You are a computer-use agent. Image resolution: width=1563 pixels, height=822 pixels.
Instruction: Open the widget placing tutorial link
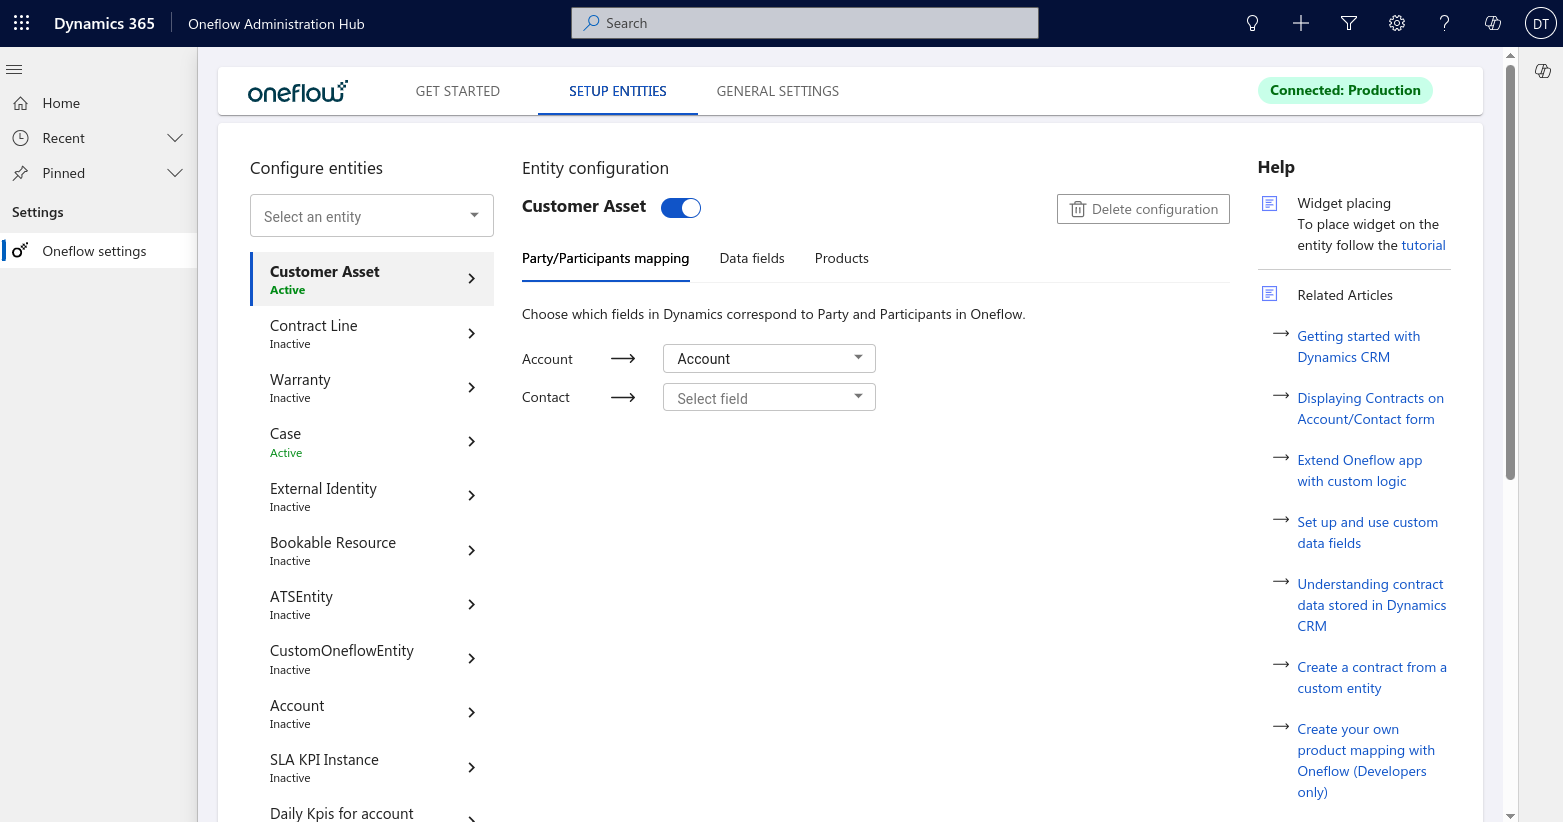point(1423,245)
